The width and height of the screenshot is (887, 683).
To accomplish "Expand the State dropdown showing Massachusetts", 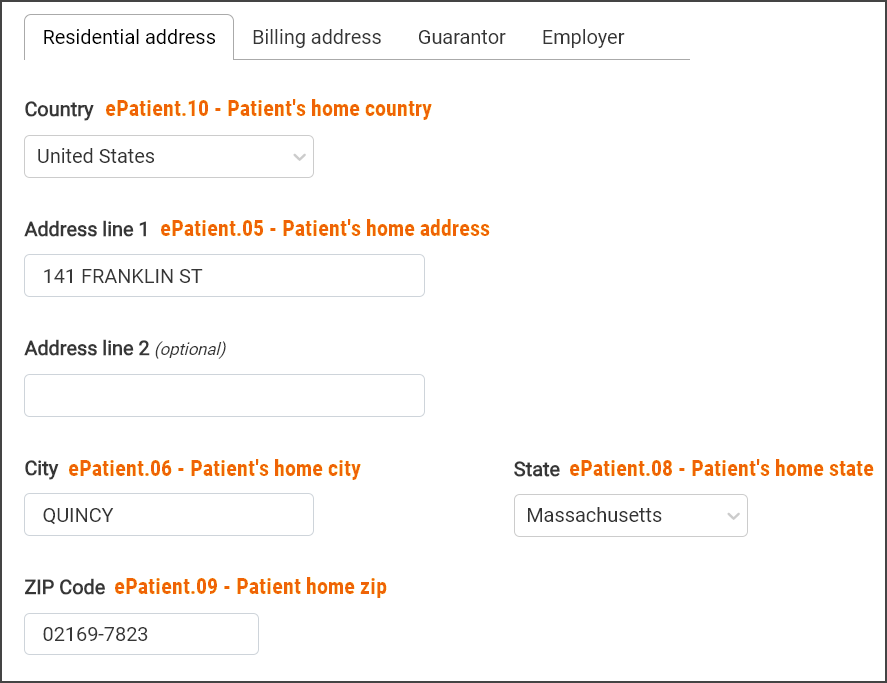I will click(630, 516).
